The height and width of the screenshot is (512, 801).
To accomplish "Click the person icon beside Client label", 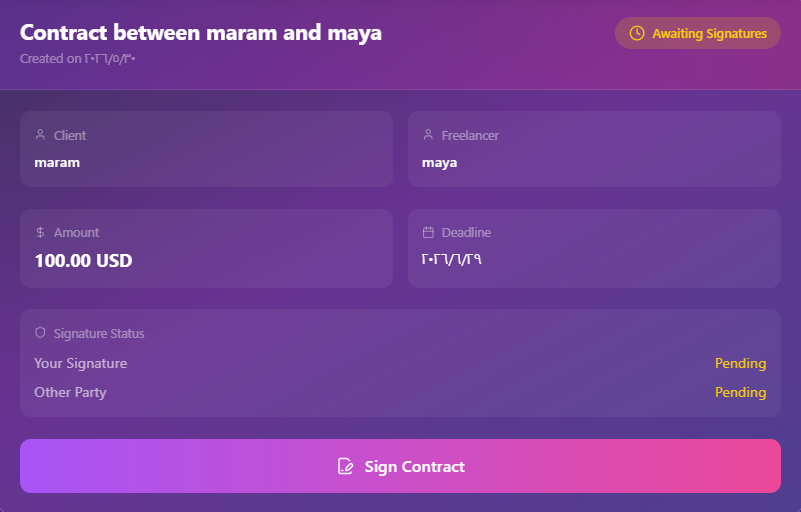I will 40,135.
